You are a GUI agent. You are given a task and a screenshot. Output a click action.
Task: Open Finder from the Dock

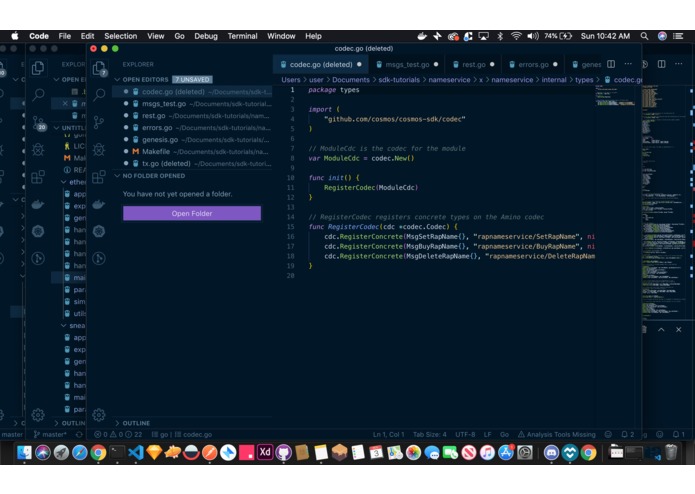click(x=24, y=452)
